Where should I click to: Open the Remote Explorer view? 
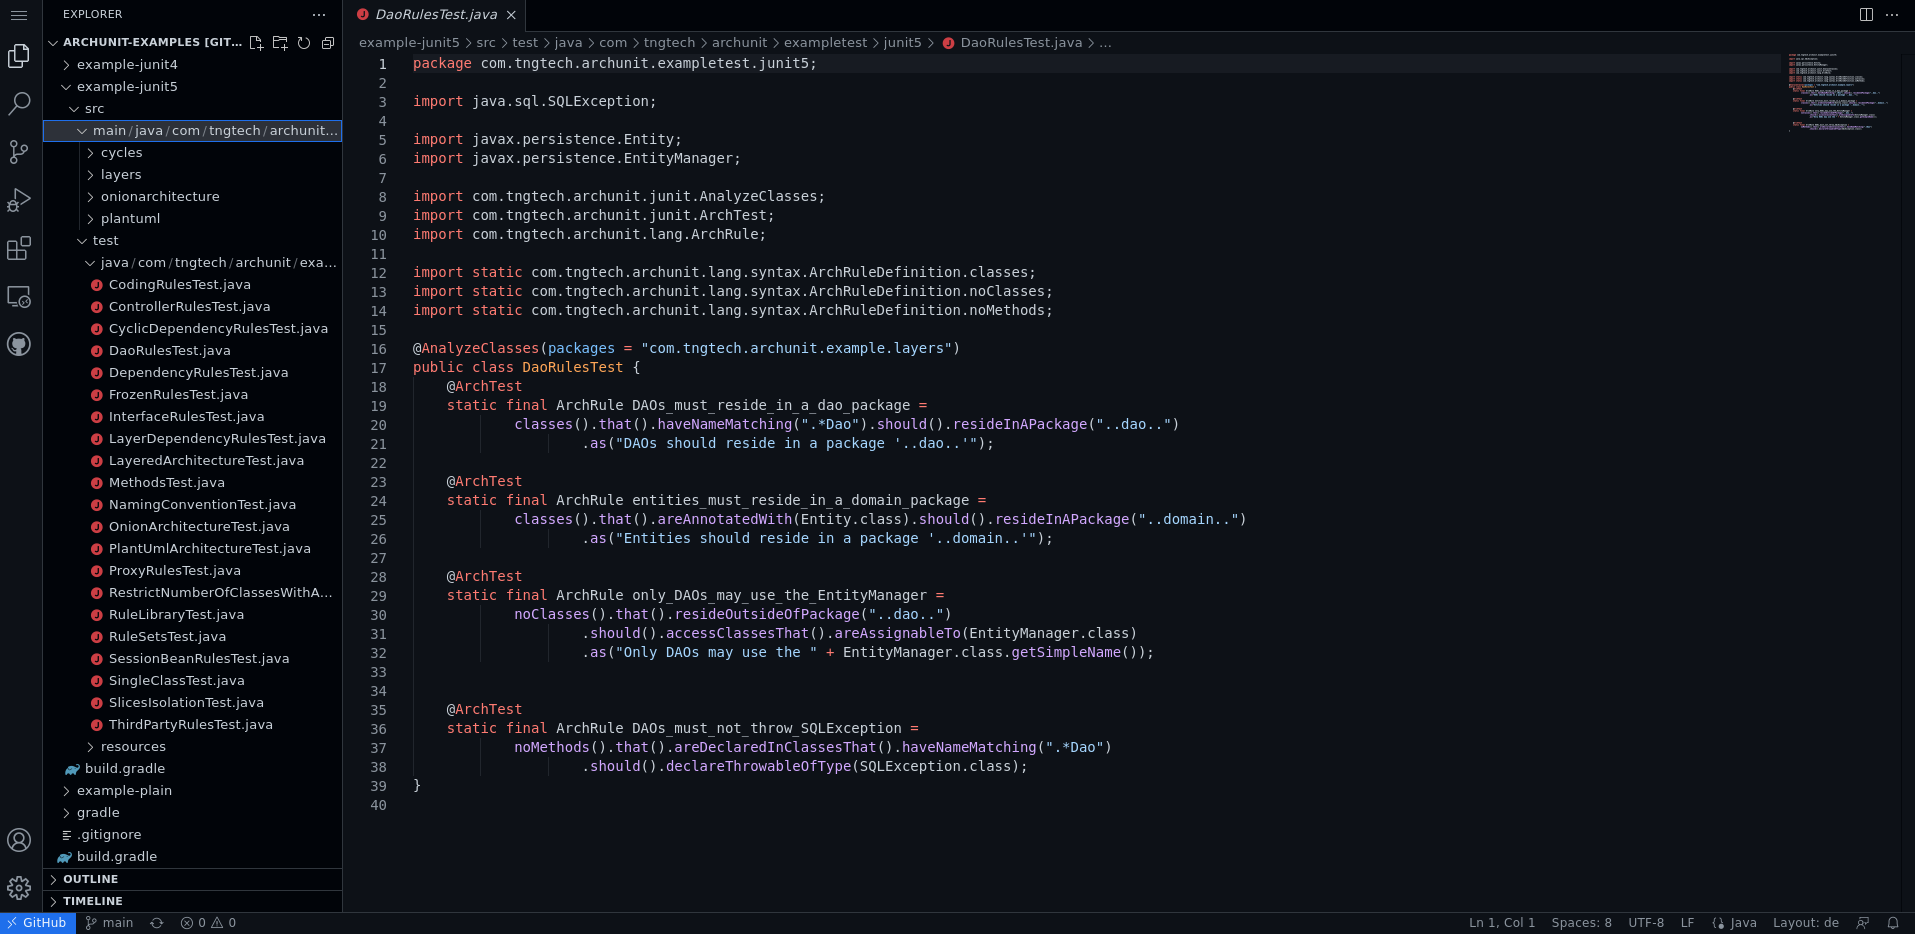19,297
